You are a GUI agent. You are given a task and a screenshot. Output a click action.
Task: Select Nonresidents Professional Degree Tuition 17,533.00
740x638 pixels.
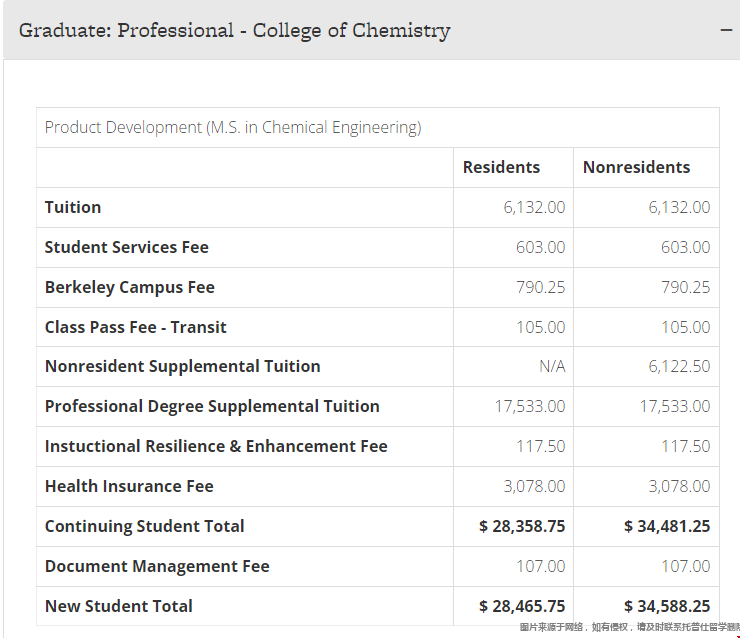tap(674, 406)
